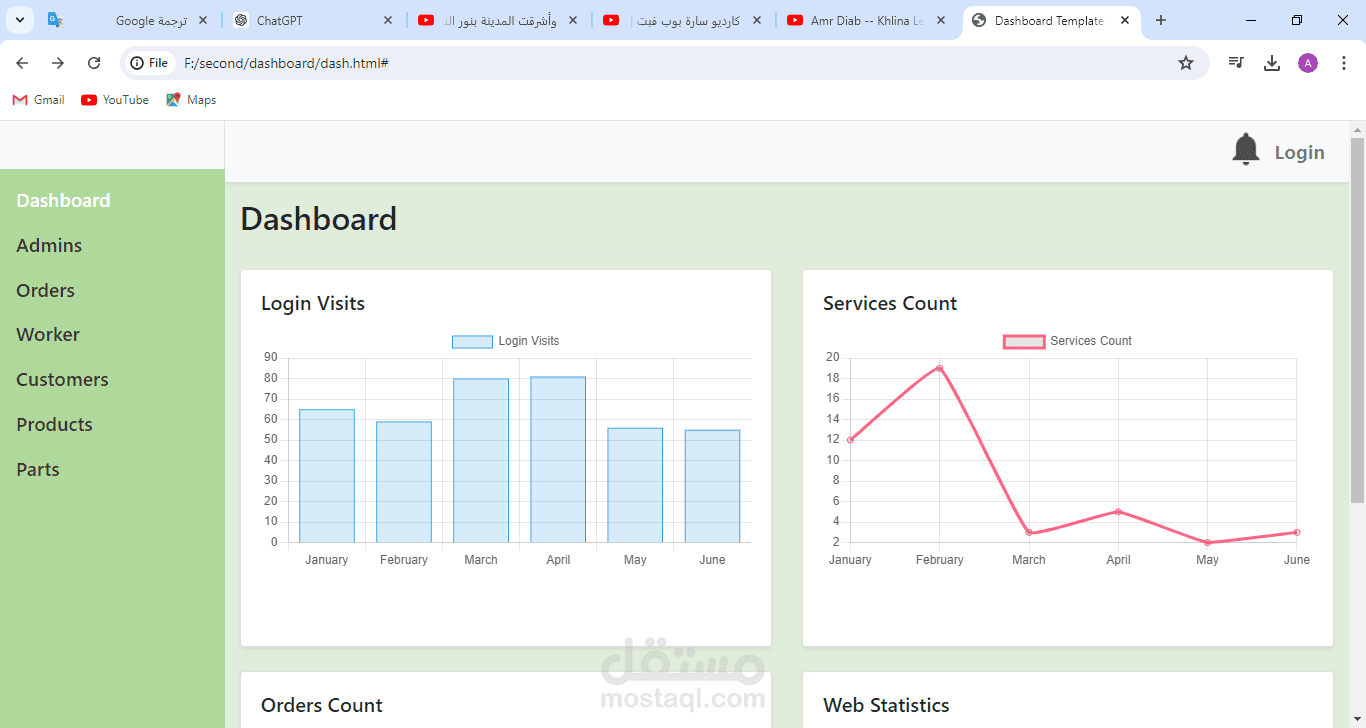Click the Orders Count card title
Viewport: 1366px width, 728px height.
pos(322,705)
